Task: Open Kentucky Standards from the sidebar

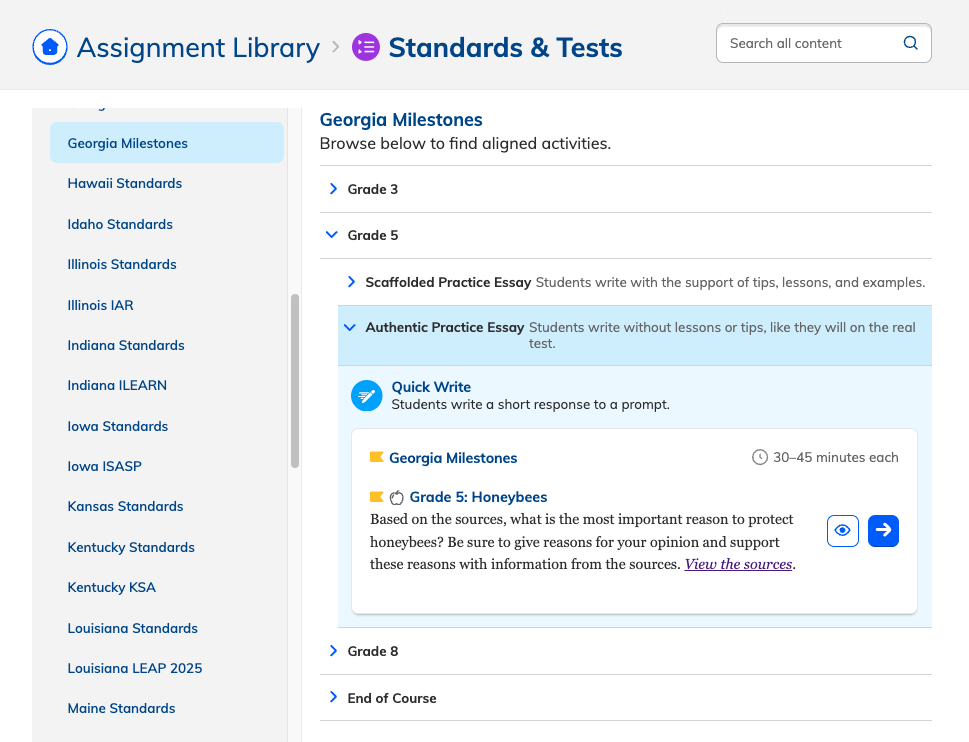Action: point(131,547)
